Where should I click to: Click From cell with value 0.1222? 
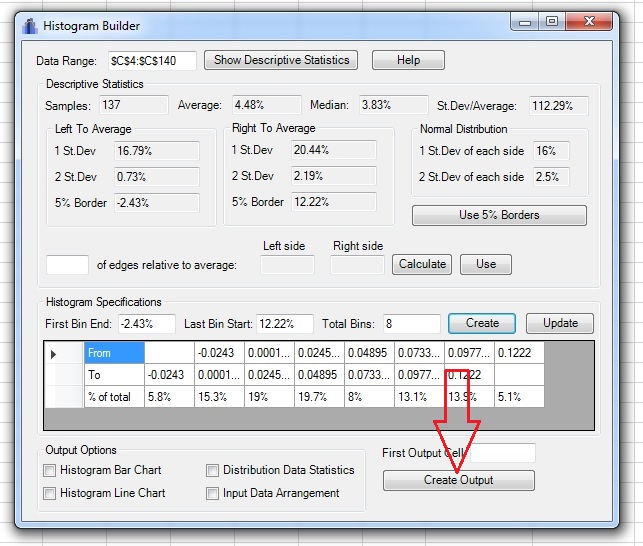click(x=519, y=353)
